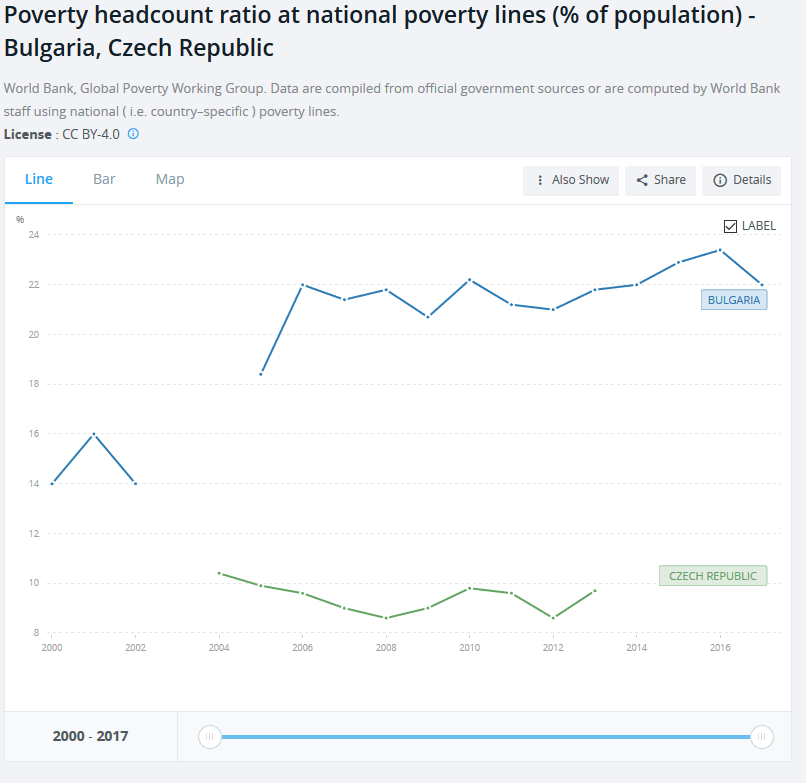This screenshot has height=783, width=806.
Task: Click the 2000 - 2017 year range label
Action: (x=90, y=737)
